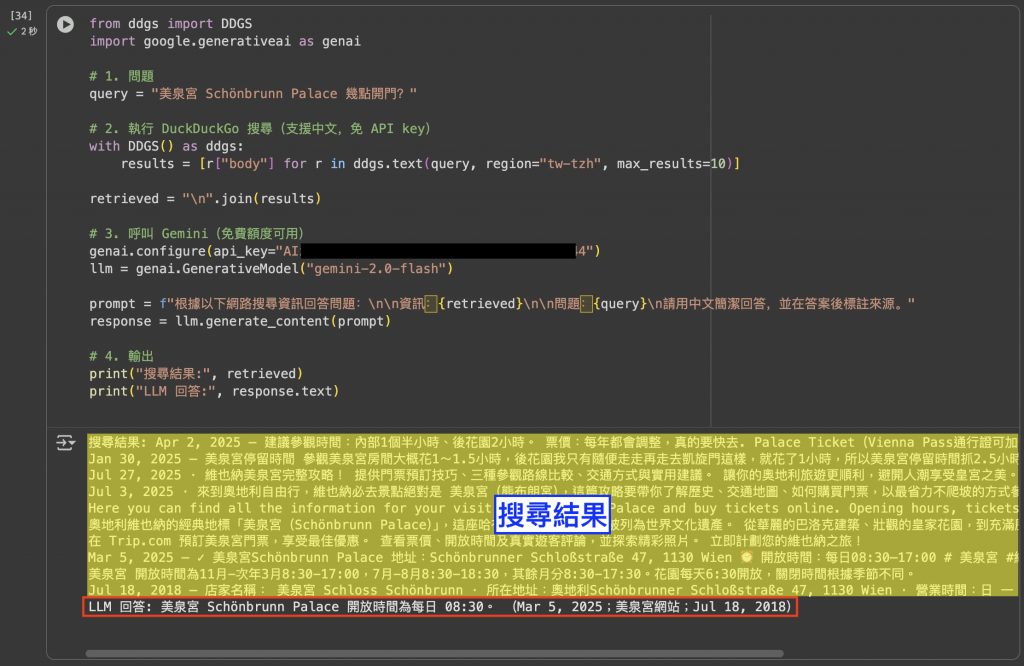Click the 'print("搜尋結果:", retrieved)' line
Image resolution: width=1024 pixels, height=666 pixels.
pyautogui.click(x=196, y=373)
